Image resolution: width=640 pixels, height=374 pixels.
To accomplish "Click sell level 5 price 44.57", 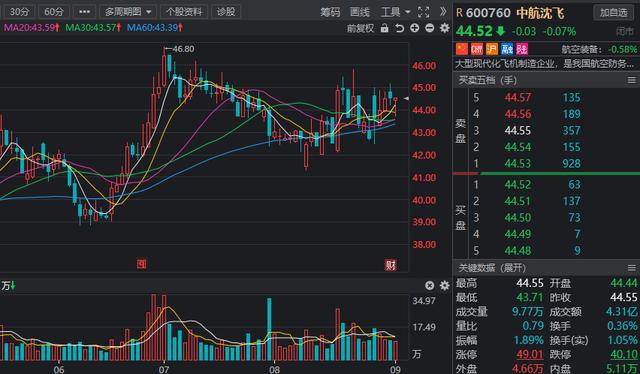I will point(518,98).
